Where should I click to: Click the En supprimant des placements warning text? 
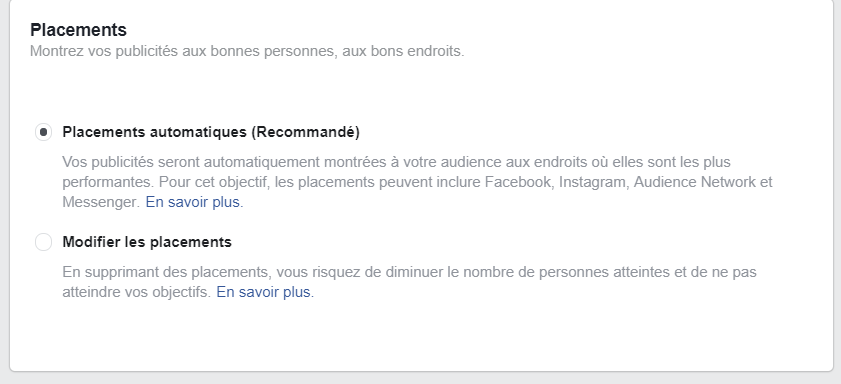(x=166, y=272)
